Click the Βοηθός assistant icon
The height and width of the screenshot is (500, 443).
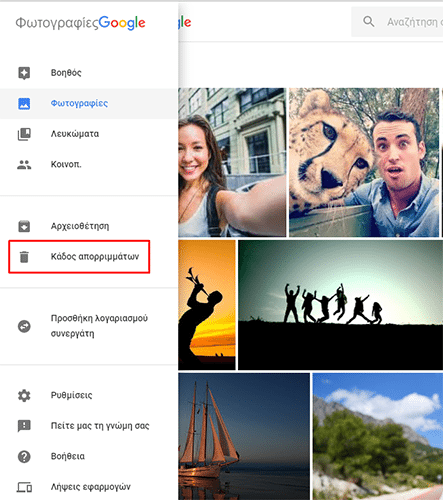click(x=24, y=73)
